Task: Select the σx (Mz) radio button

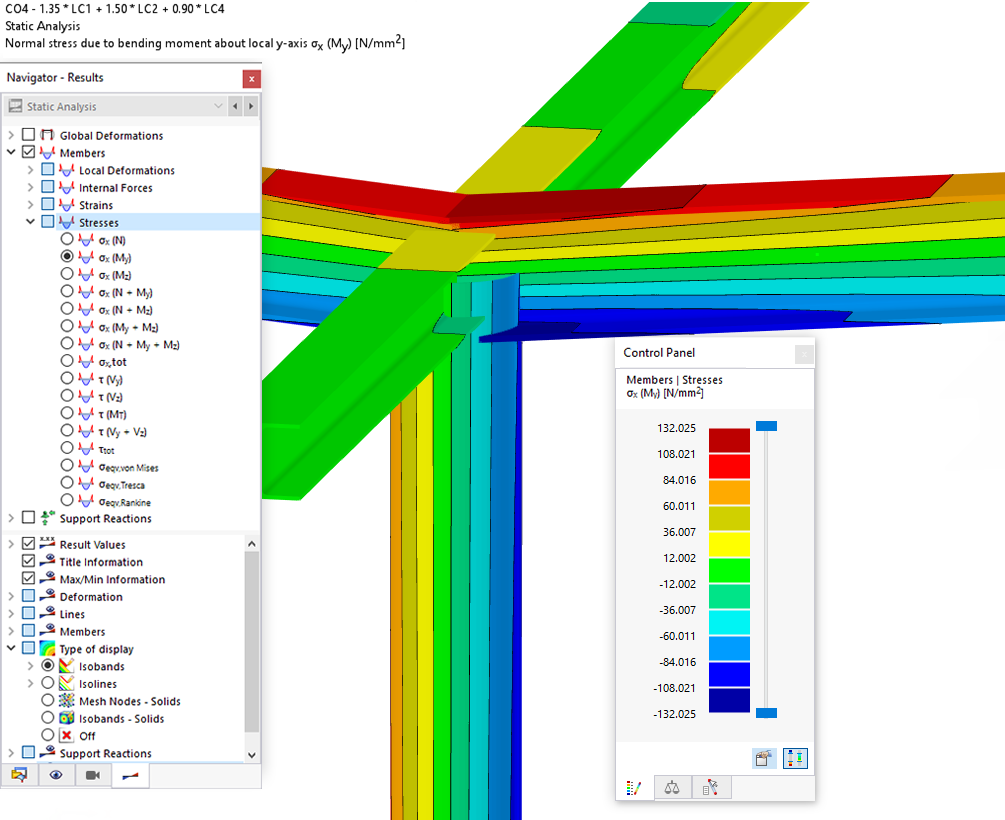Action: click(67, 274)
